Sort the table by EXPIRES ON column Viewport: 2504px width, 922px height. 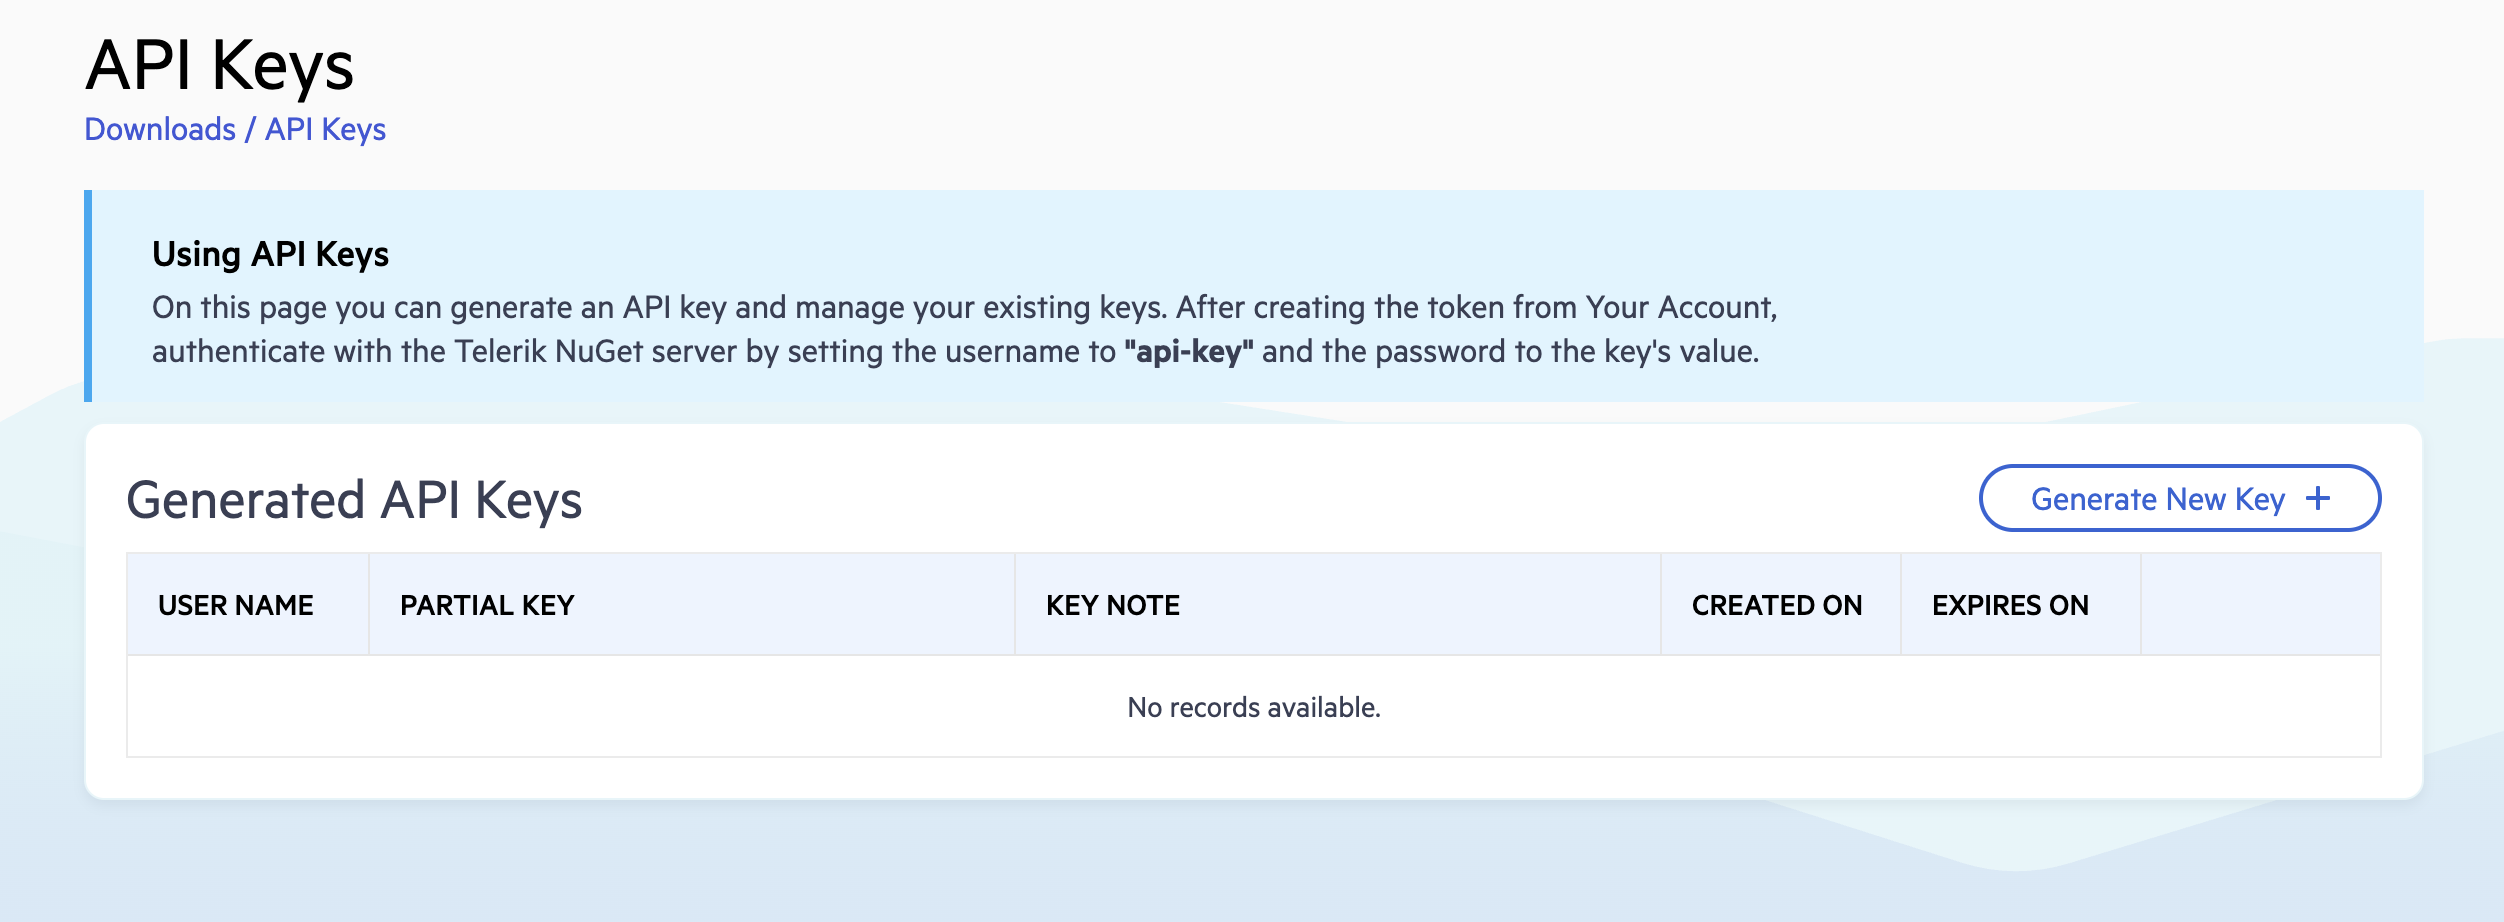[x=2010, y=605]
